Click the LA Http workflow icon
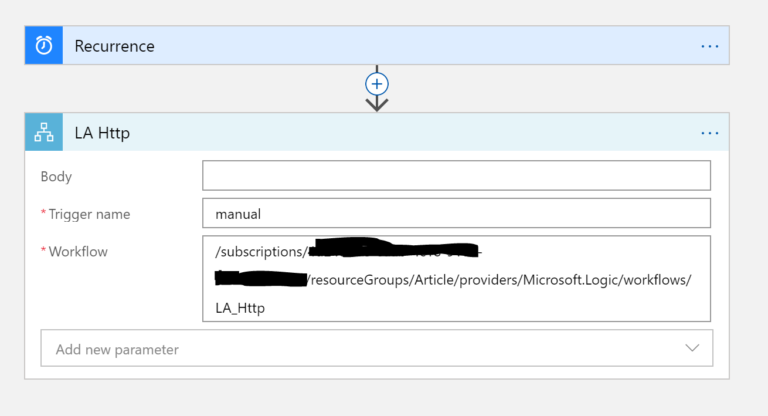768x416 pixels. coord(44,132)
